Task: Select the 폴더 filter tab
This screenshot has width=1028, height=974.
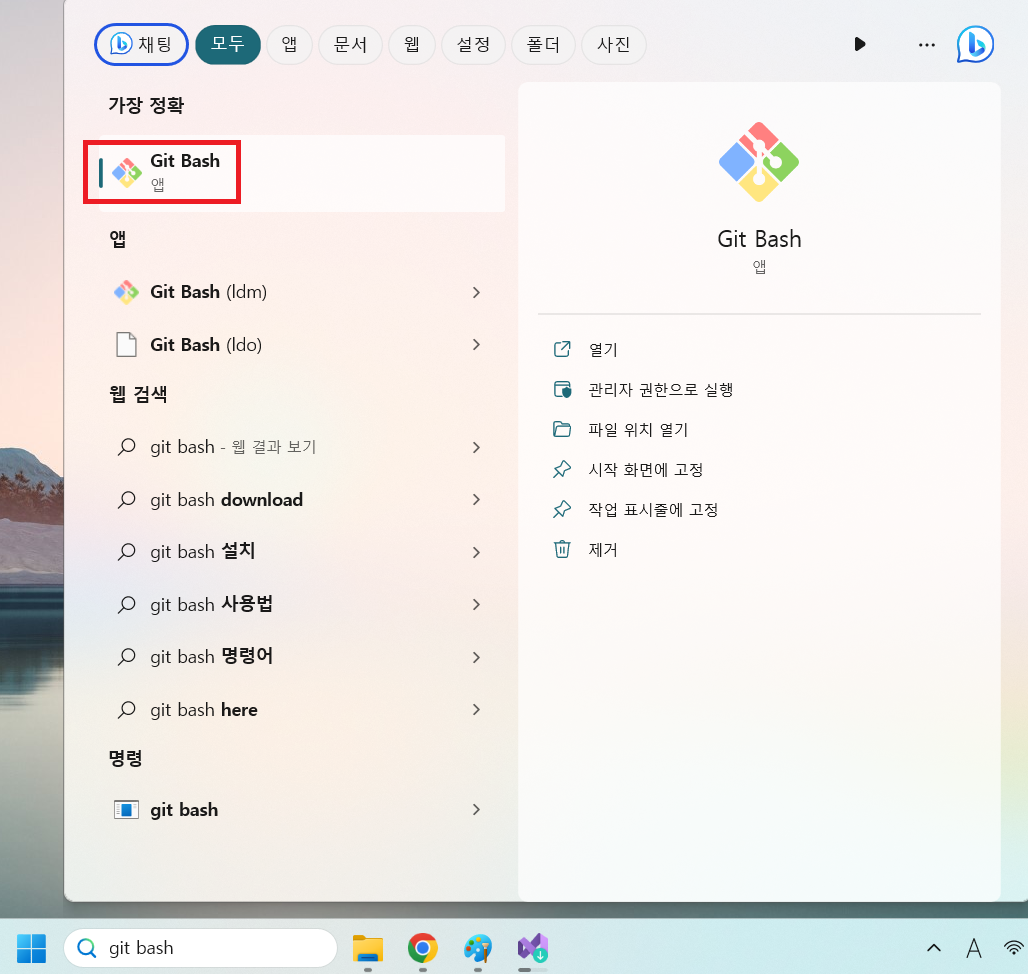Action: [544, 45]
